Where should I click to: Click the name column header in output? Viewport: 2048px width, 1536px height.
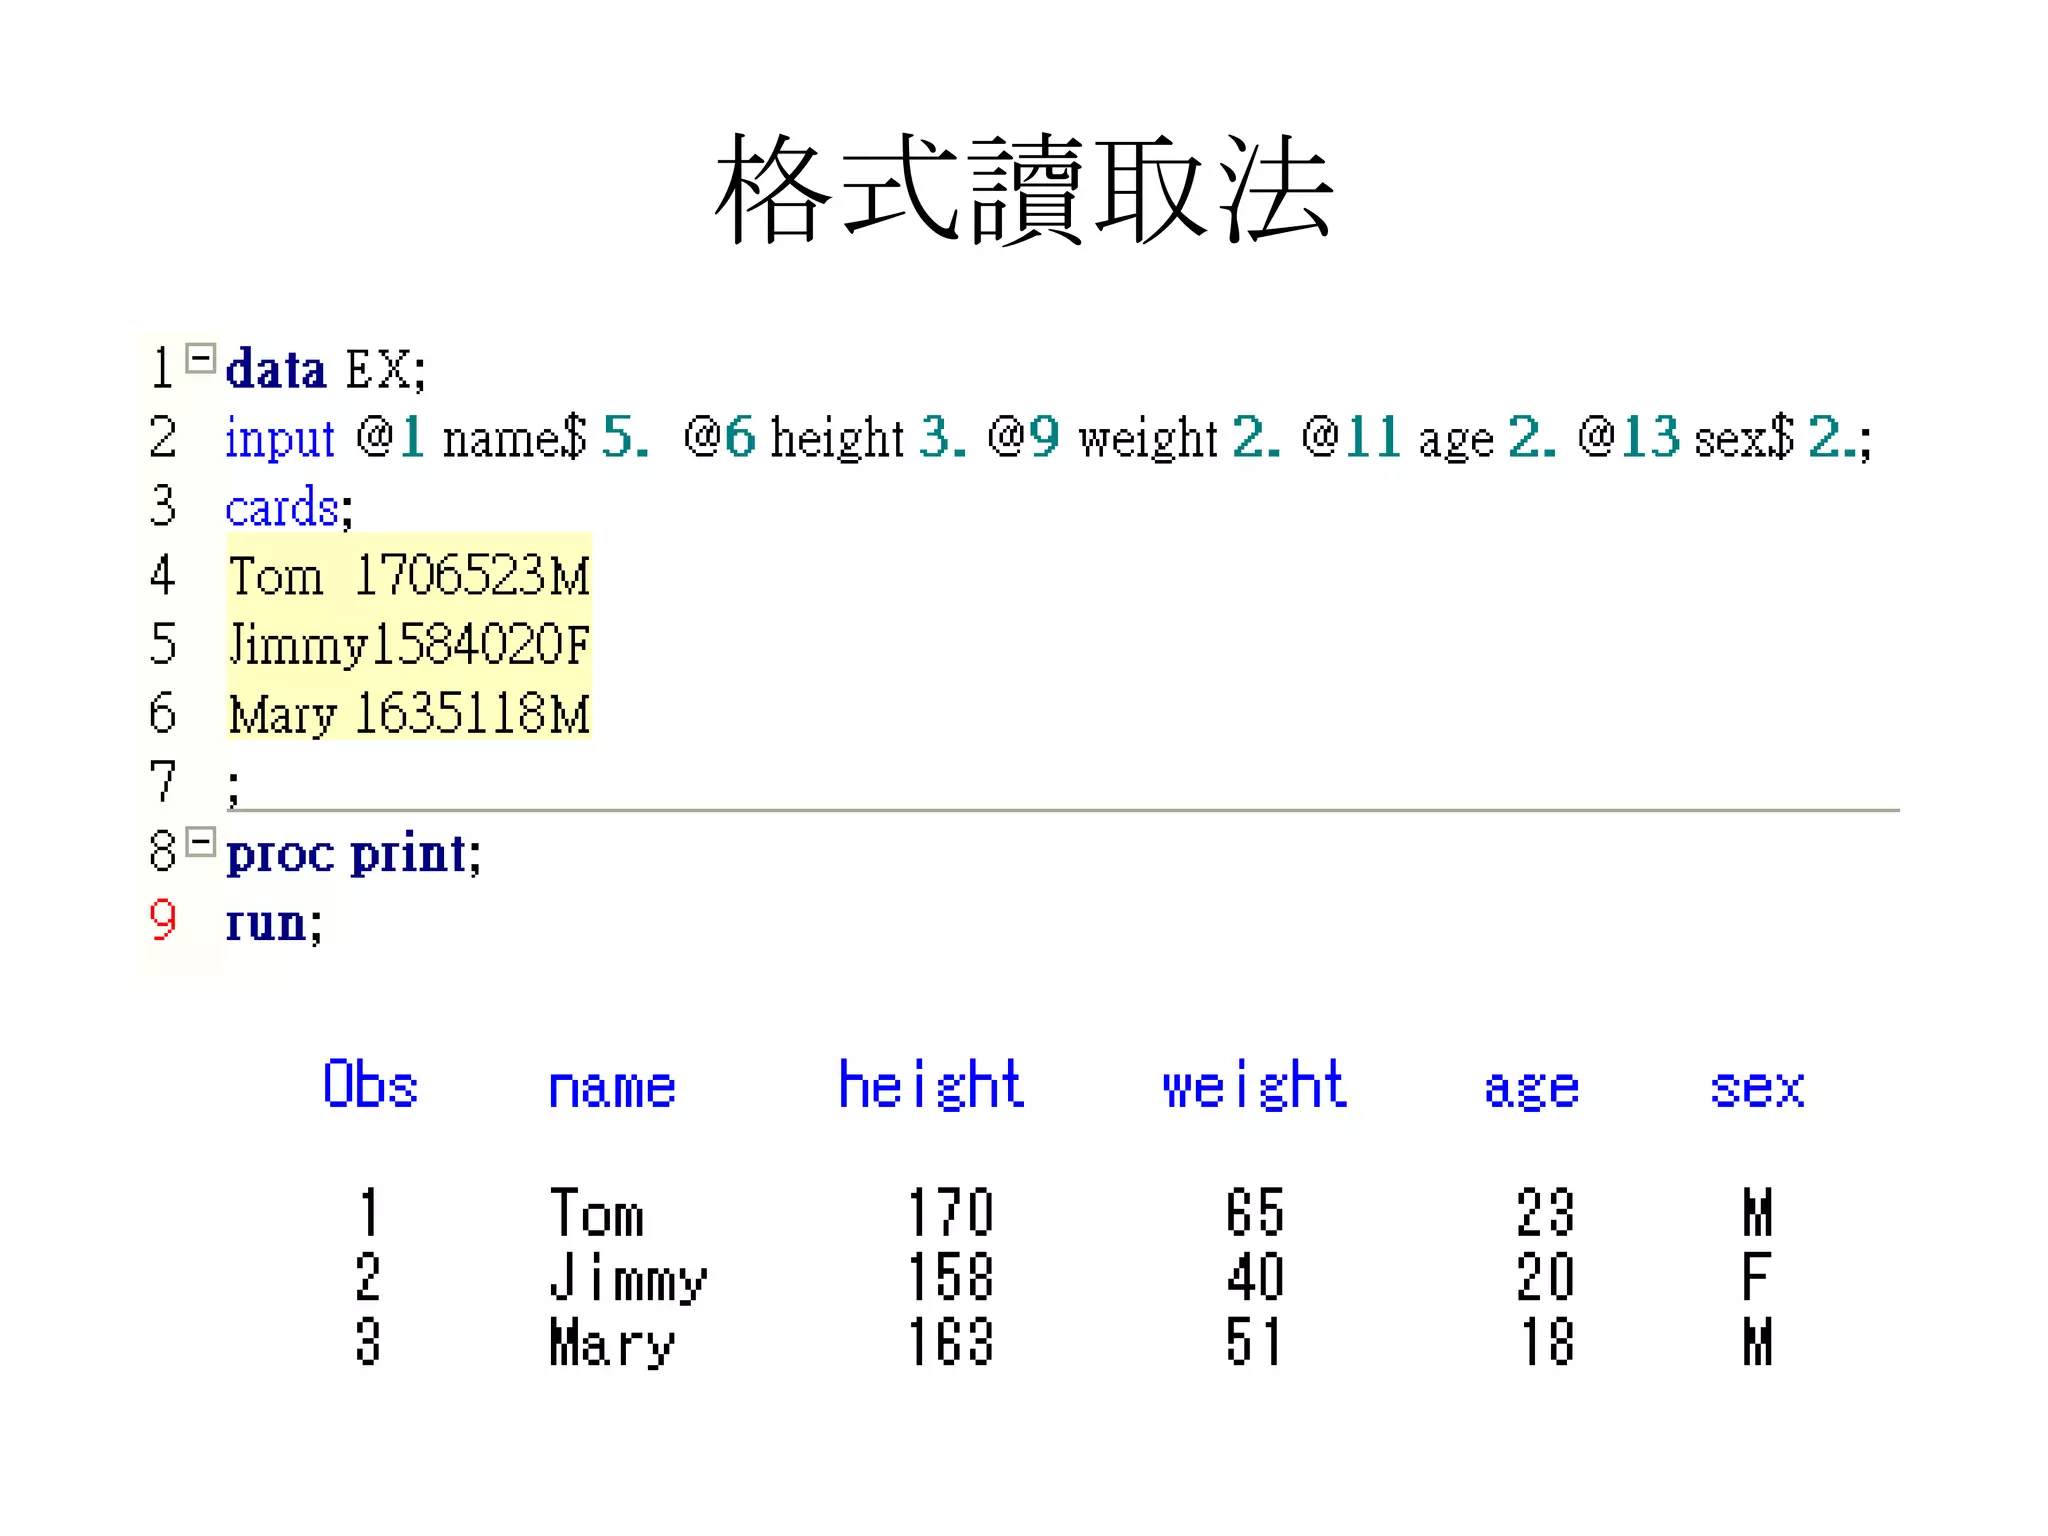click(x=612, y=1087)
